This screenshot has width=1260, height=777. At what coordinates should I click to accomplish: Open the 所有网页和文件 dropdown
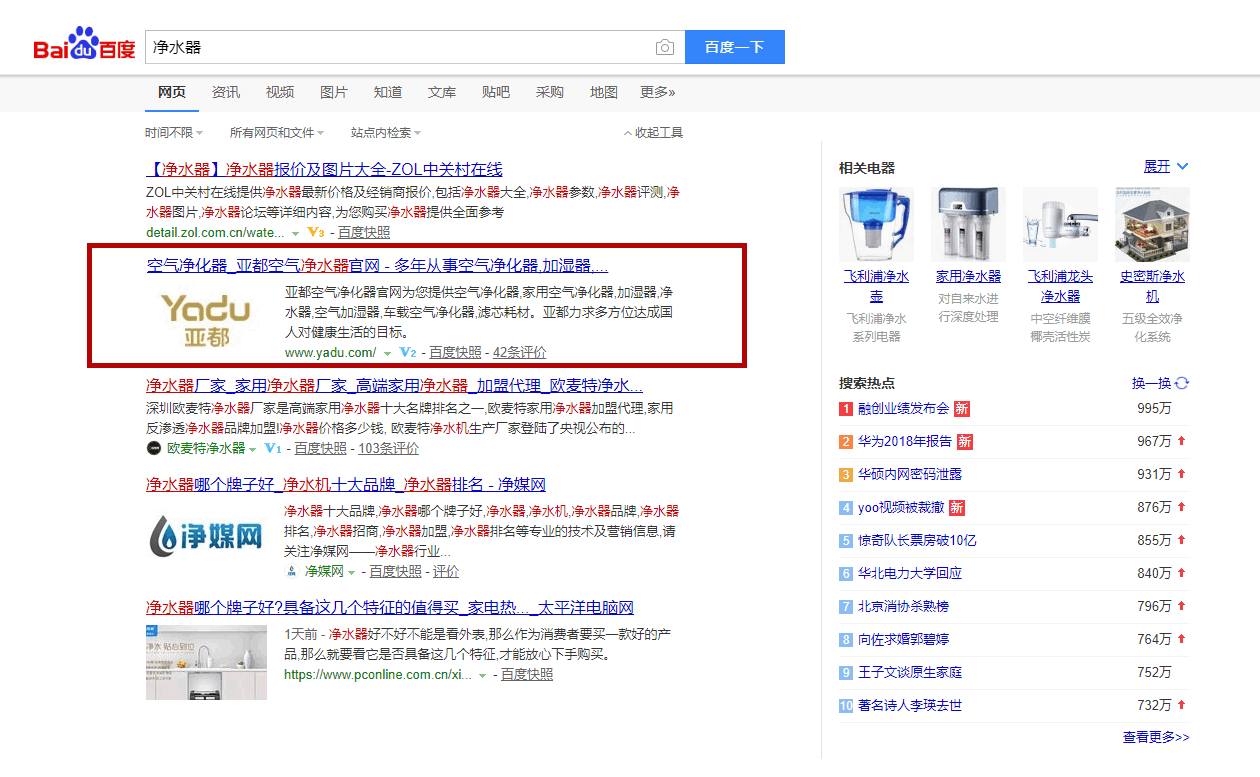277,132
